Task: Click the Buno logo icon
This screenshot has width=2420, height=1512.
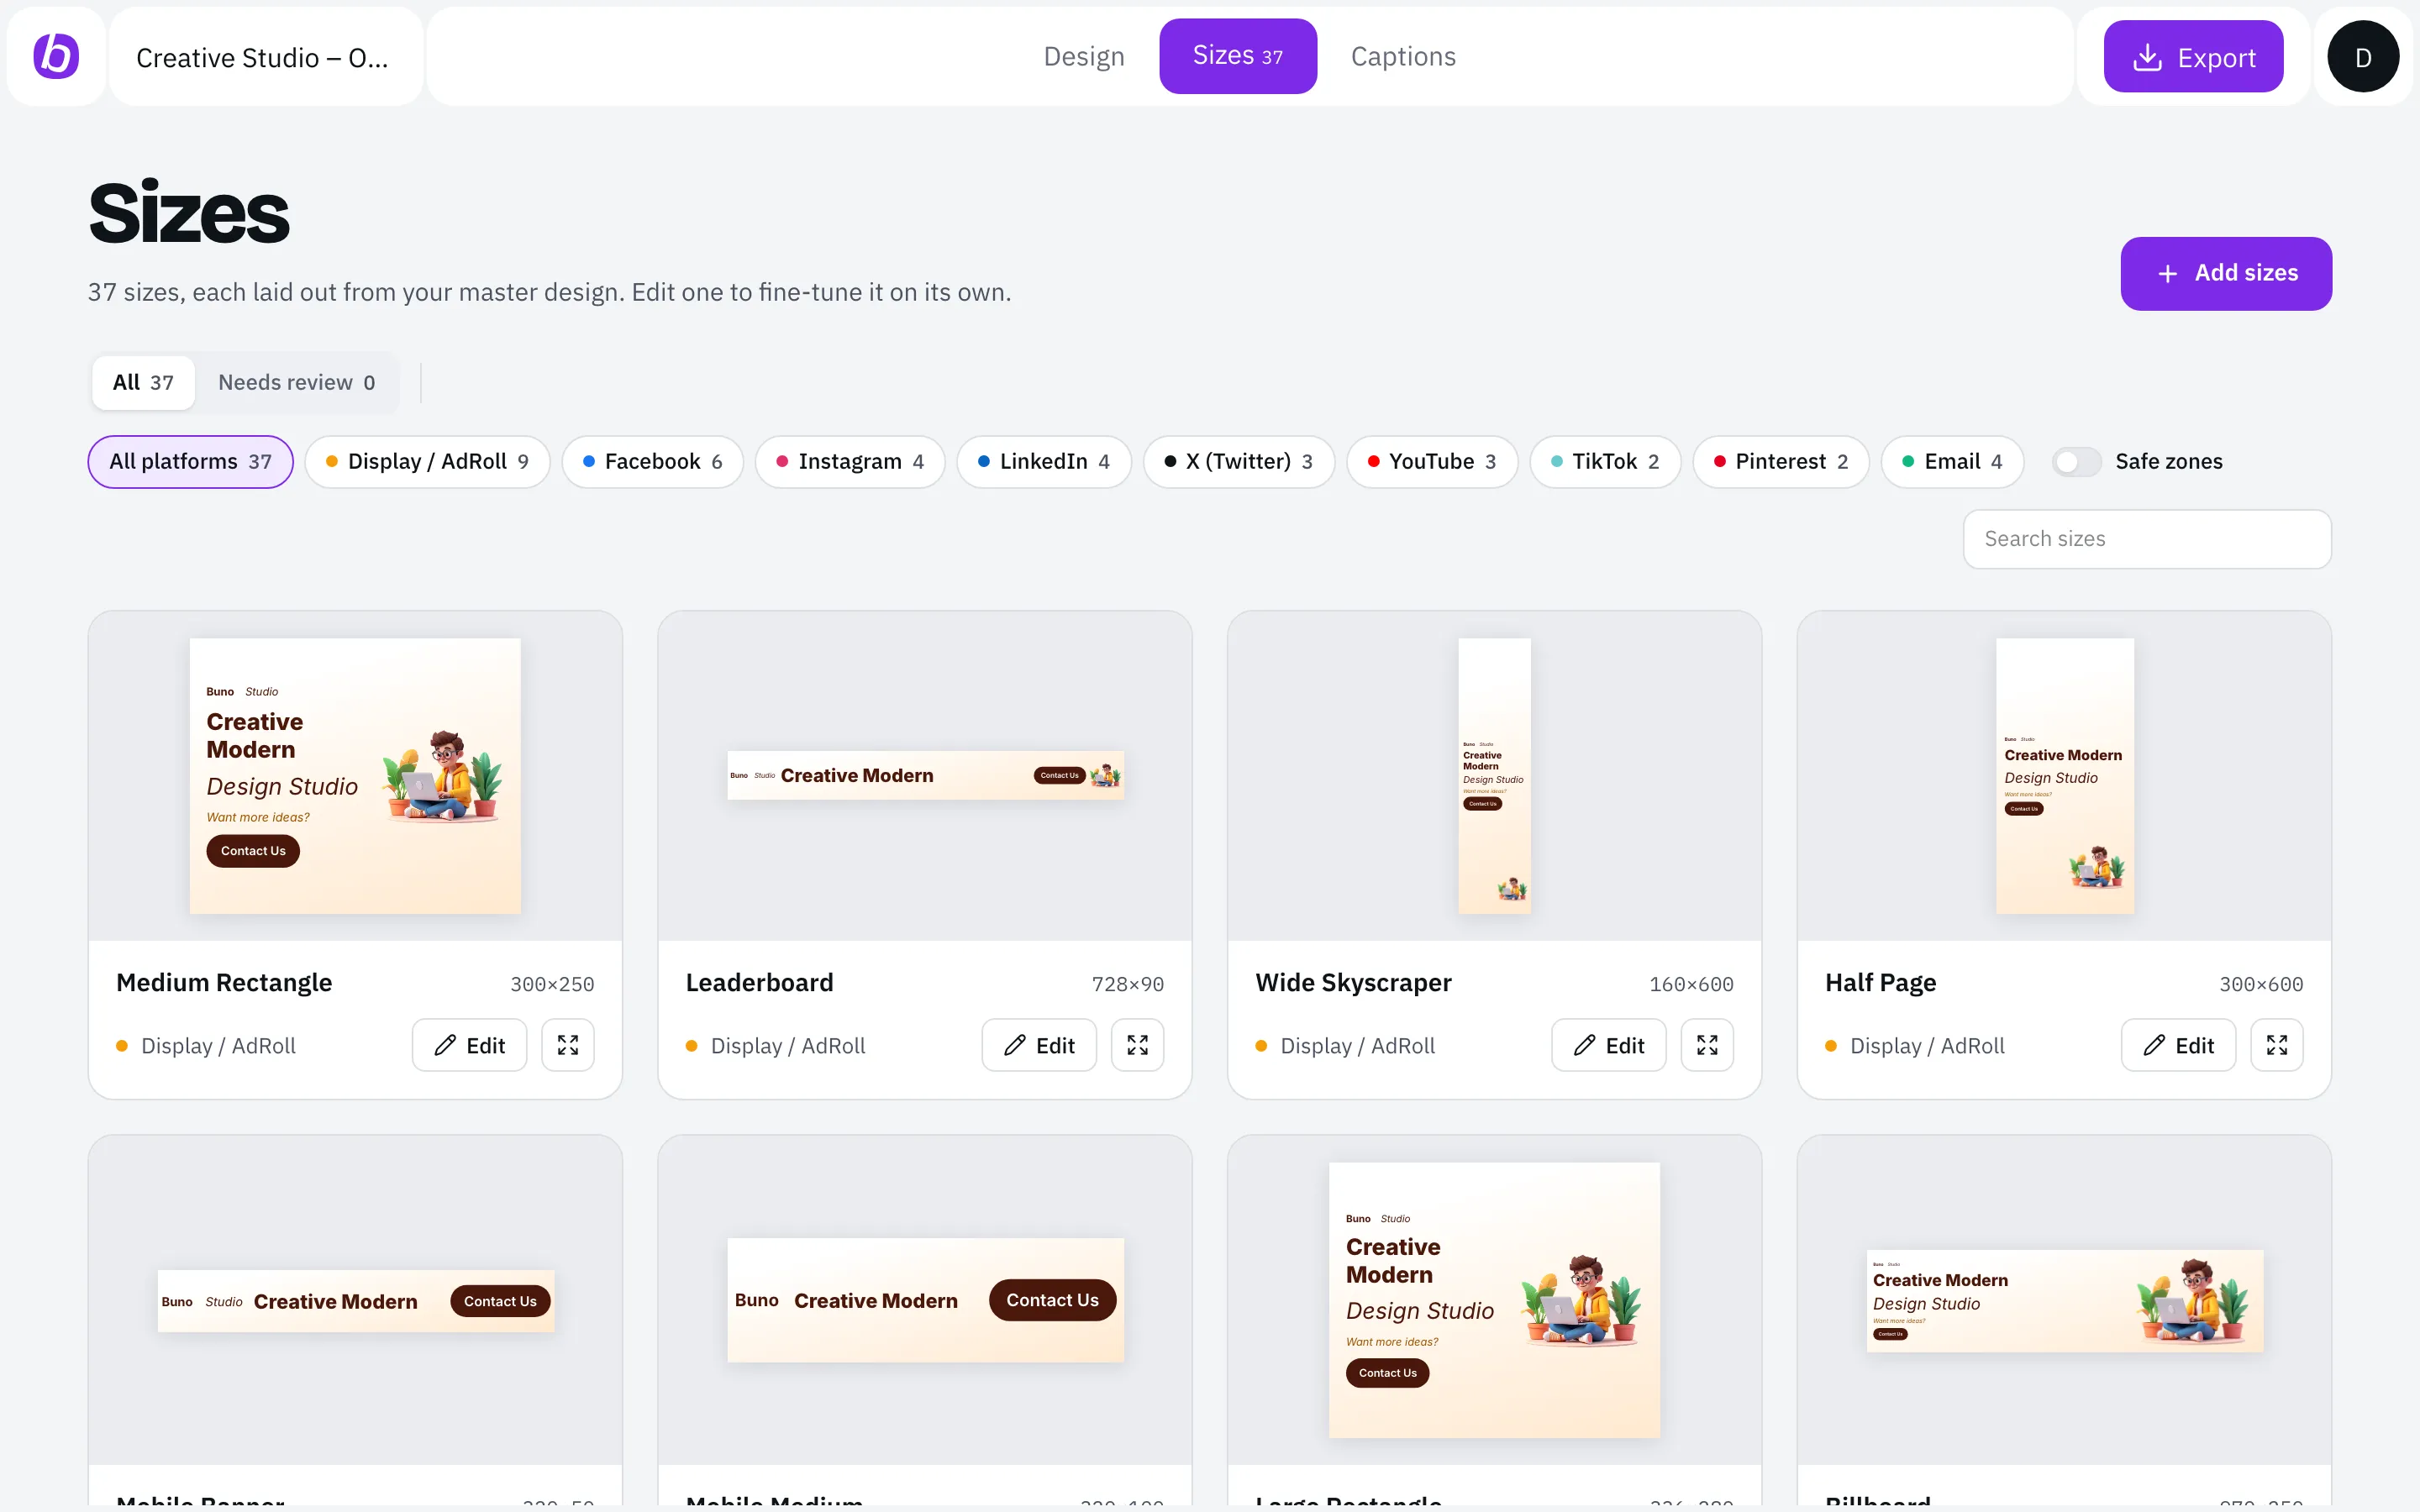Action: [x=56, y=56]
